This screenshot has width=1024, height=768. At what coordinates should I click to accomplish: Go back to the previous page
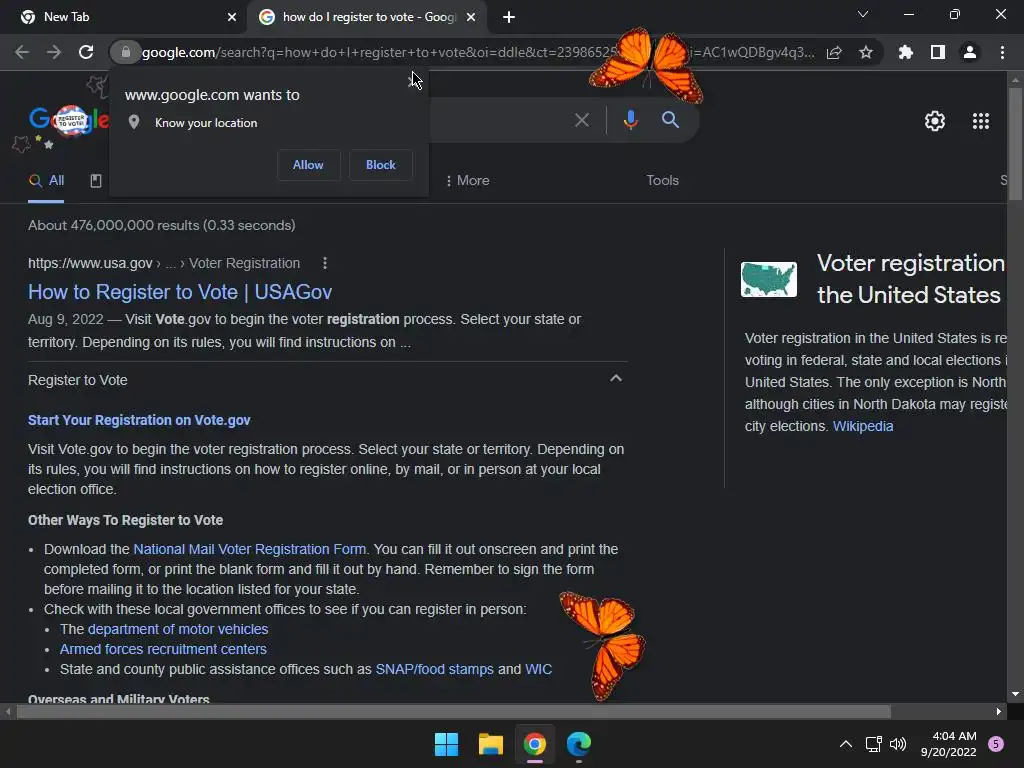point(22,52)
